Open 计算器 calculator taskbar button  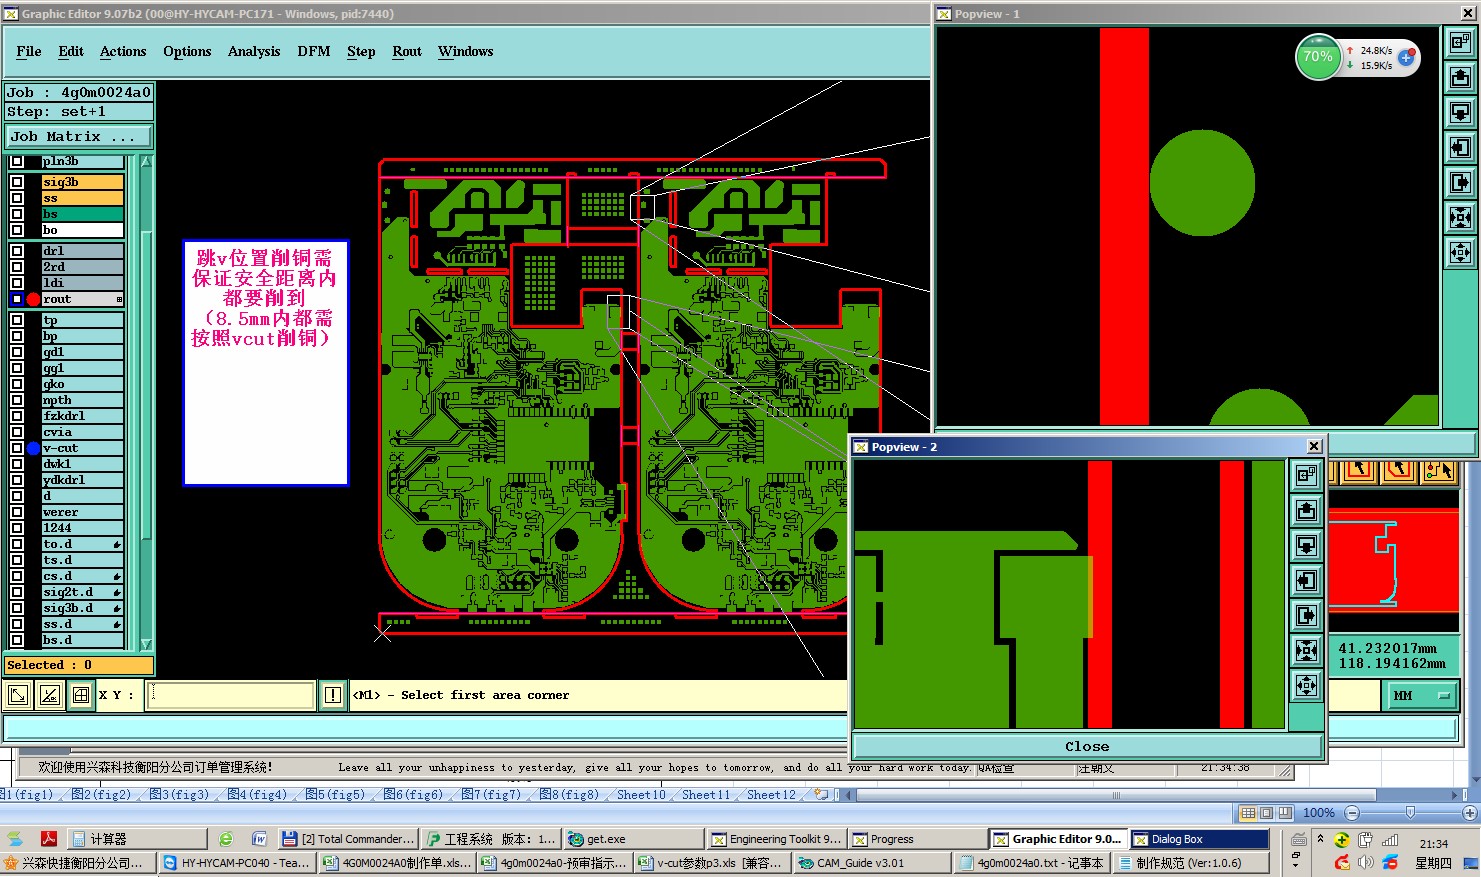(138, 839)
